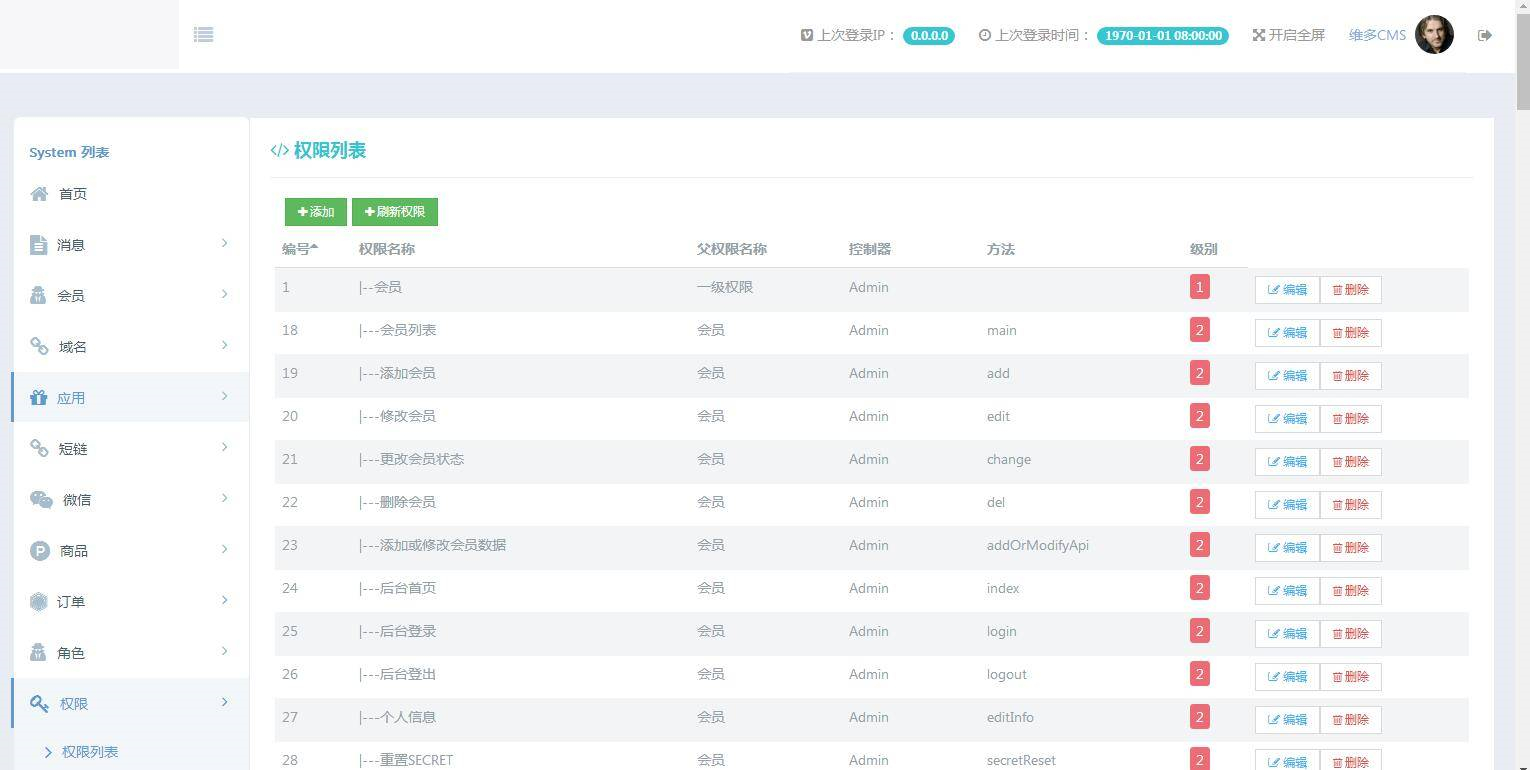Select the 权限 key icon in sidebar
Viewport: 1530px width, 770px height.
click(x=38, y=702)
